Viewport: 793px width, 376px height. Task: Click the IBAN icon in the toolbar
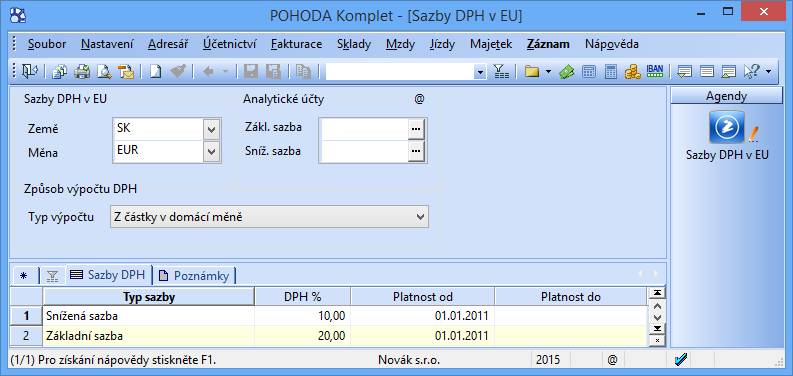click(655, 72)
